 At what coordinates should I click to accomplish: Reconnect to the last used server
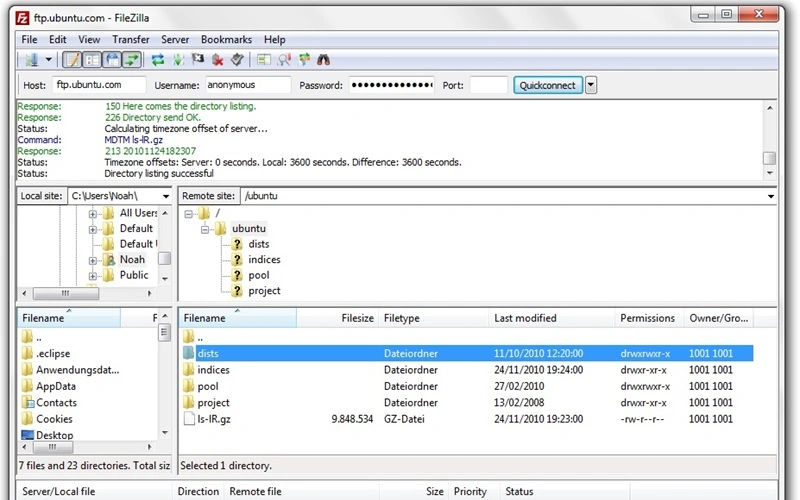click(237, 60)
